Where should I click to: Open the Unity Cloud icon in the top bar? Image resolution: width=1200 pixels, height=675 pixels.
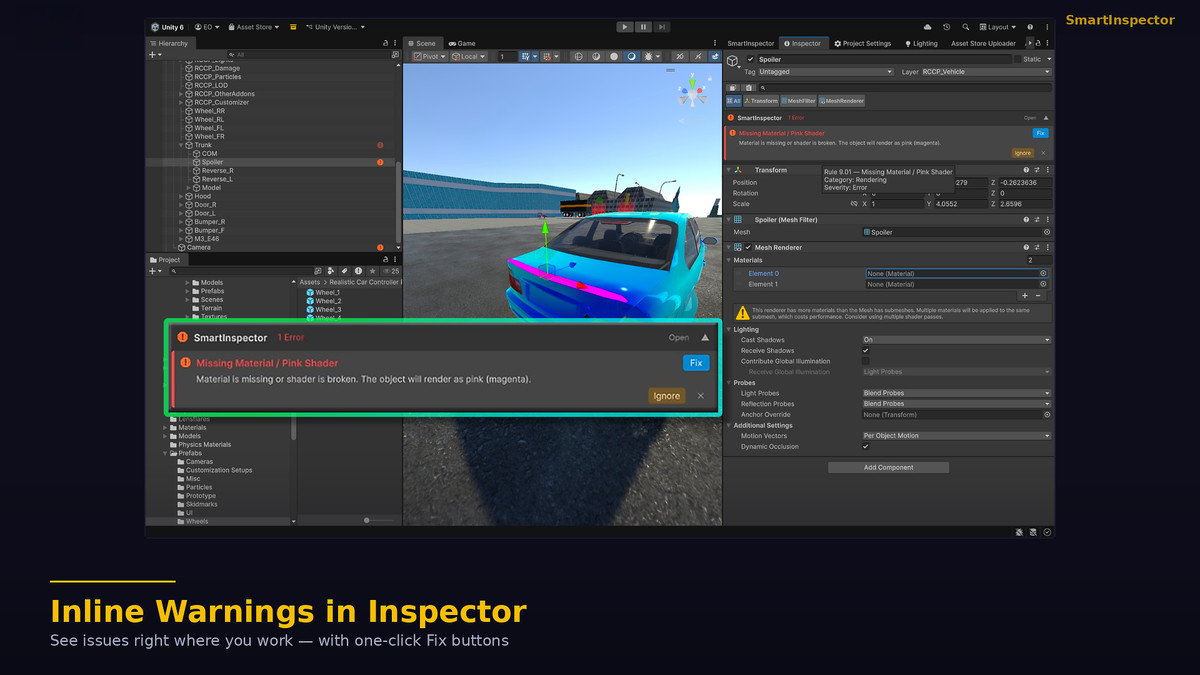pyautogui.click(x=928, y=27)
